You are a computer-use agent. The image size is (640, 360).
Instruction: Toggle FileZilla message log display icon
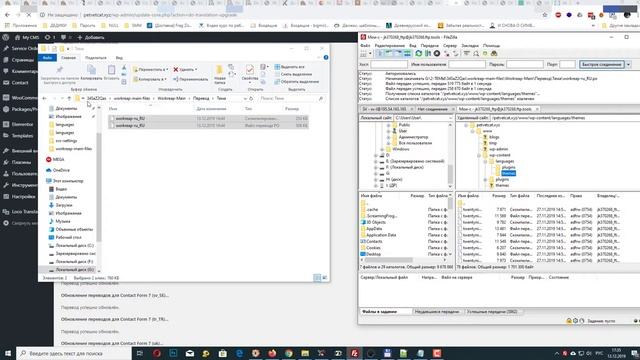click(380, 53)
